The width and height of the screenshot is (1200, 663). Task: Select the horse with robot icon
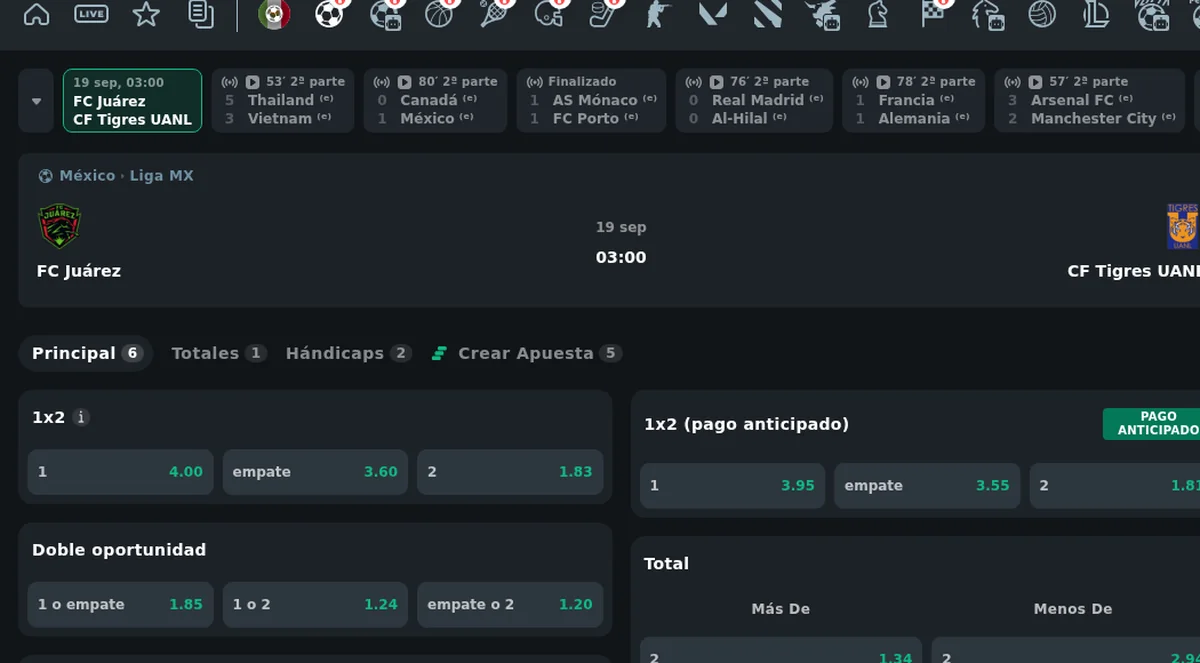(988, 15)
